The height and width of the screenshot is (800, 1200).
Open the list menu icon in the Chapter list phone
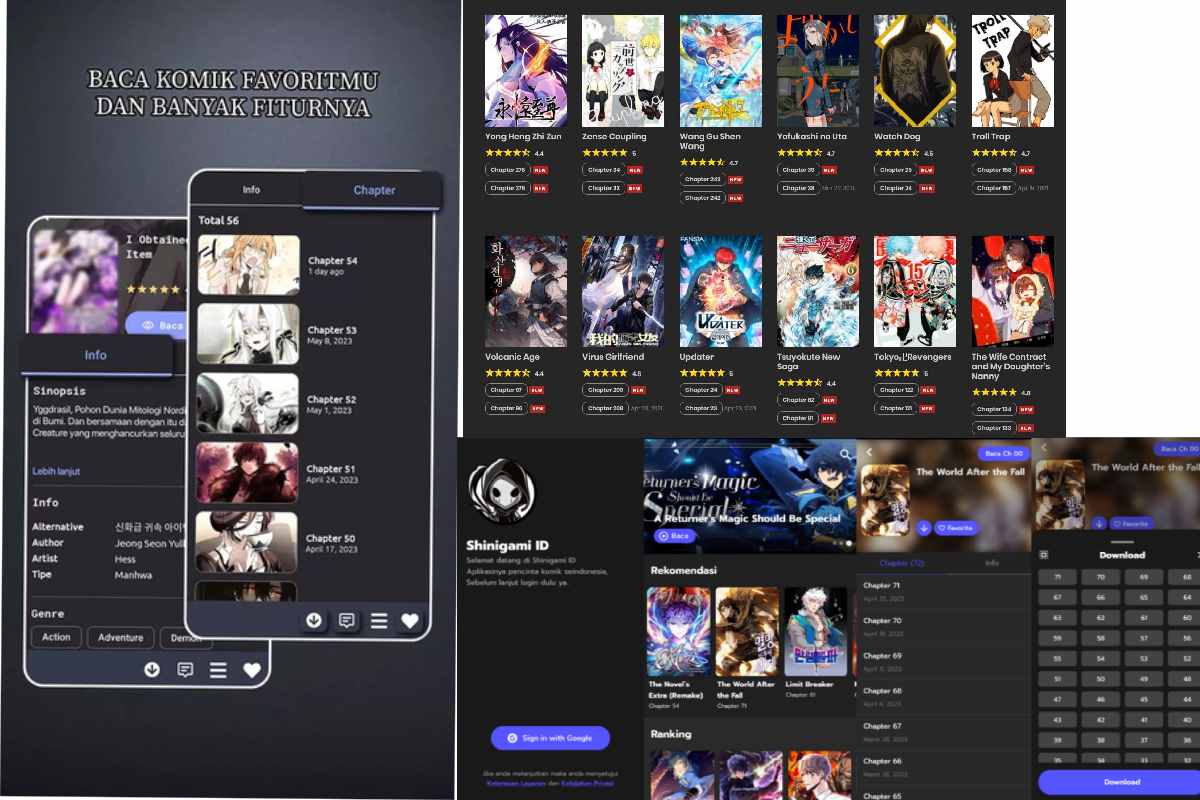coord(379,621)
